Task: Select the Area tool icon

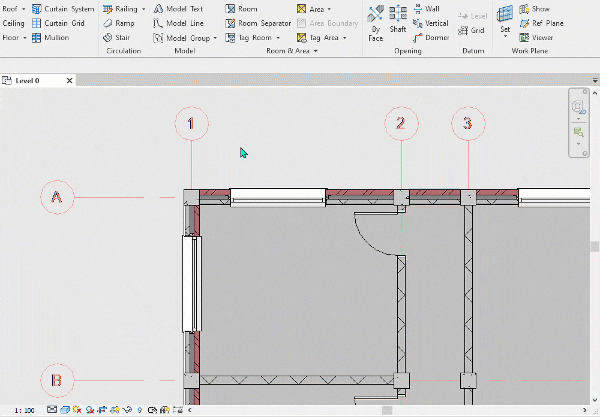Action: [302, 9]
